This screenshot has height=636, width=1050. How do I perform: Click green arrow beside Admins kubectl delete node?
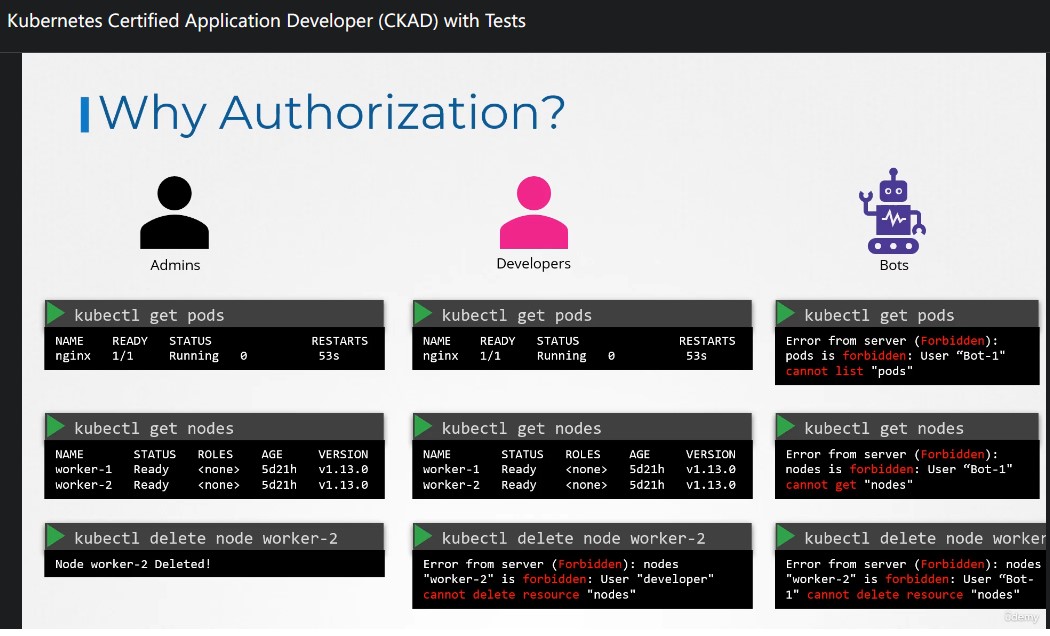click(x=56, y=536)
